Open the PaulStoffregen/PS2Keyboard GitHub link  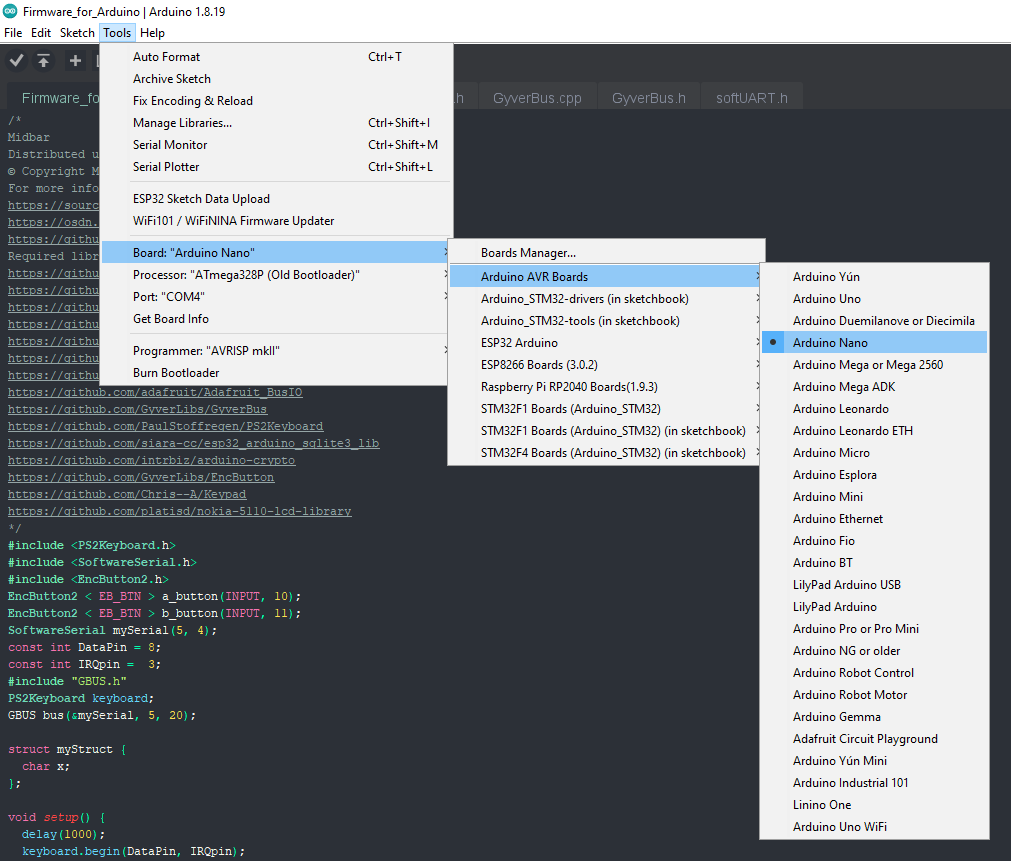coord(166,426)
